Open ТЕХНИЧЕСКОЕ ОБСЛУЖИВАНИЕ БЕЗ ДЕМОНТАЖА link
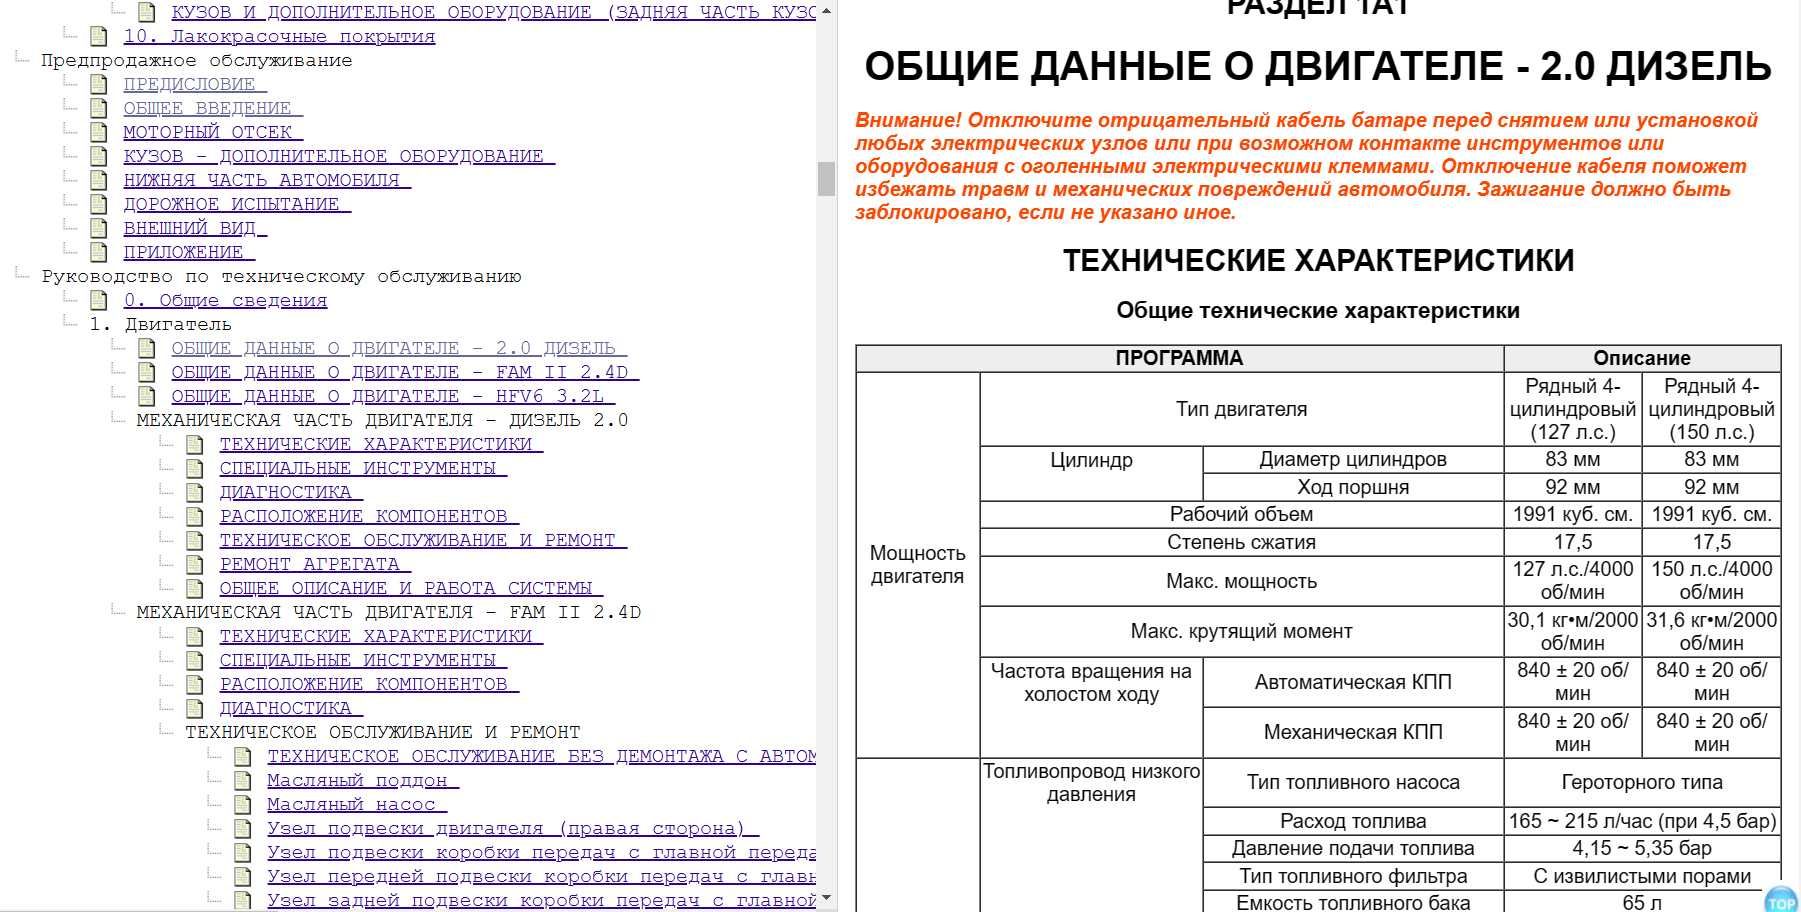Screen dimensions: 1801x912 [541, 756]
